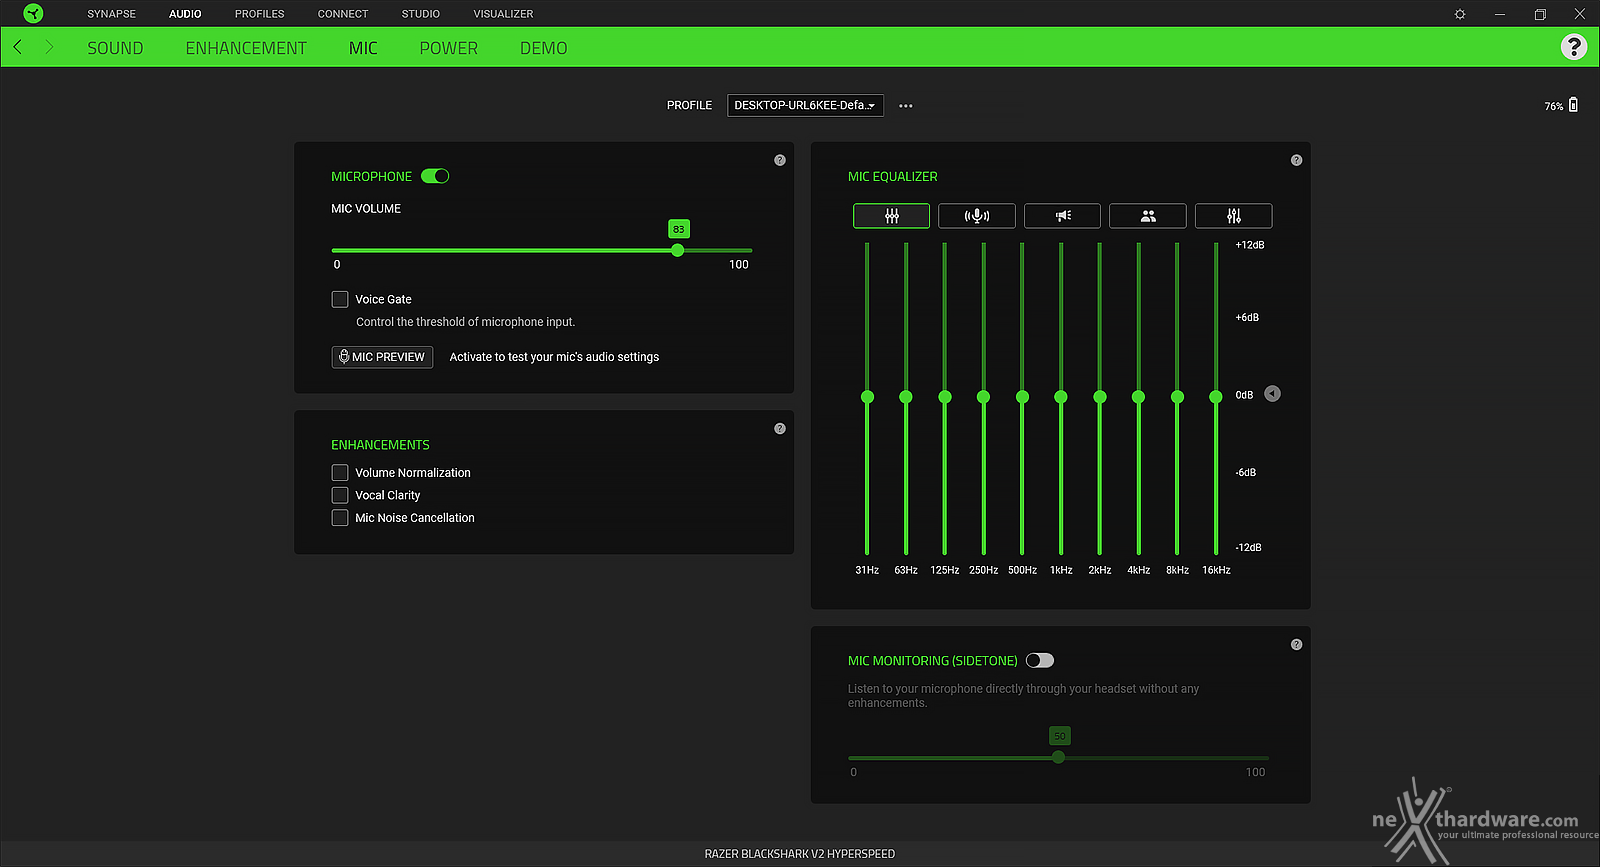Toggle the Microphone switch off

point(435,176)
